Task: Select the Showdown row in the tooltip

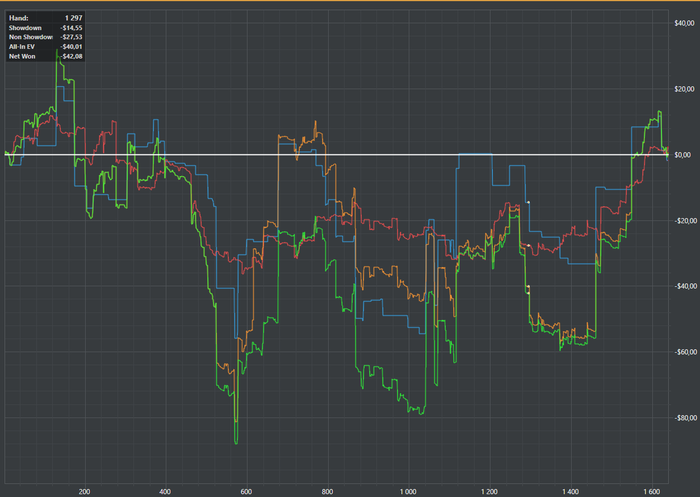Action: (45, 28)
